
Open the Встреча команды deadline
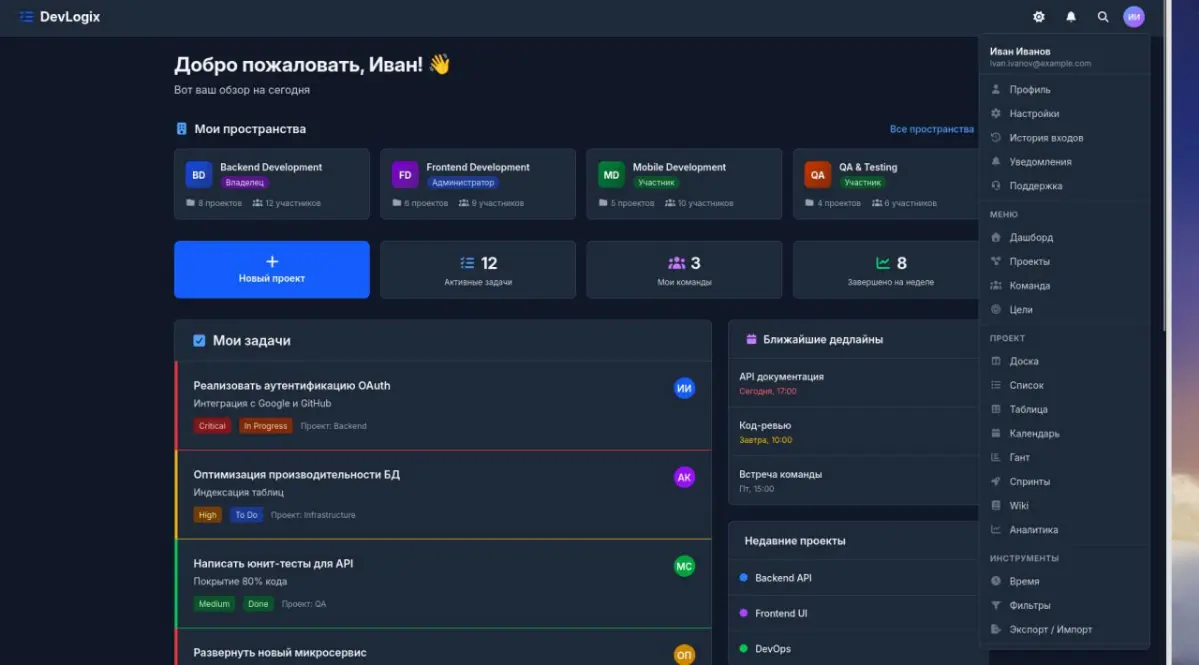click(x=854, y=482)
